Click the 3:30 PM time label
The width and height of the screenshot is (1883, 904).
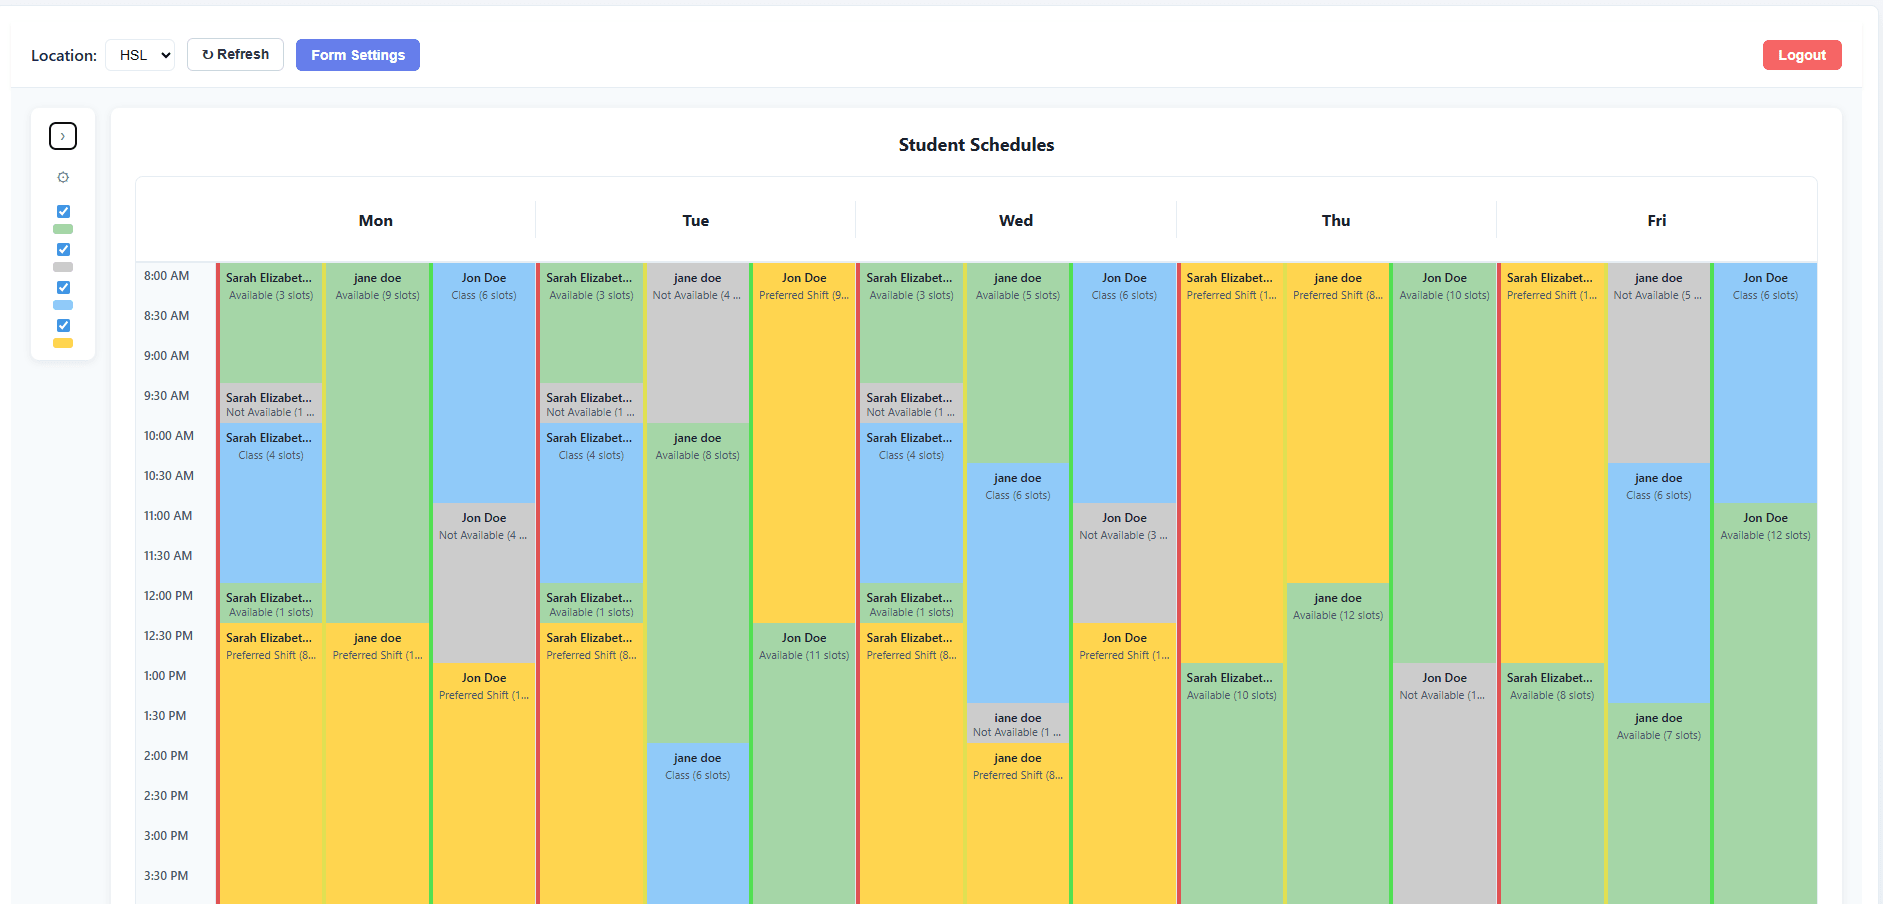point(166,876)
